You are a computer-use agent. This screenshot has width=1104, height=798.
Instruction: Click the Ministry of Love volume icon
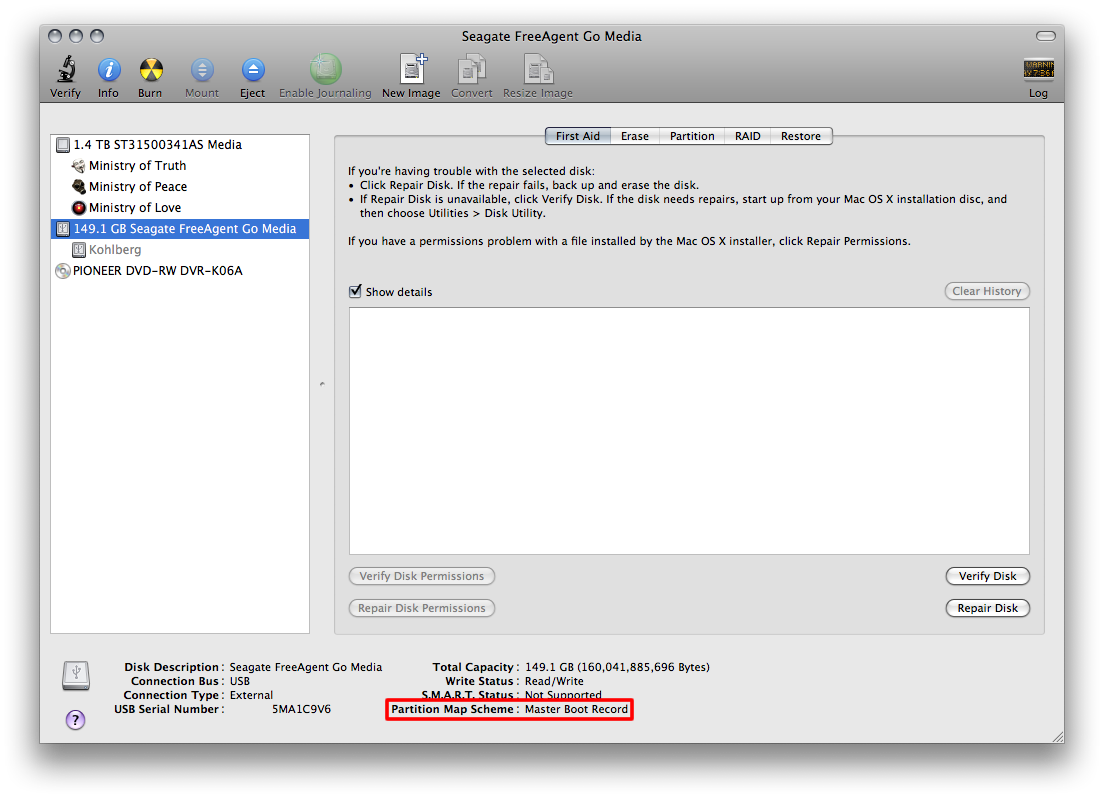tap(78, 208)
